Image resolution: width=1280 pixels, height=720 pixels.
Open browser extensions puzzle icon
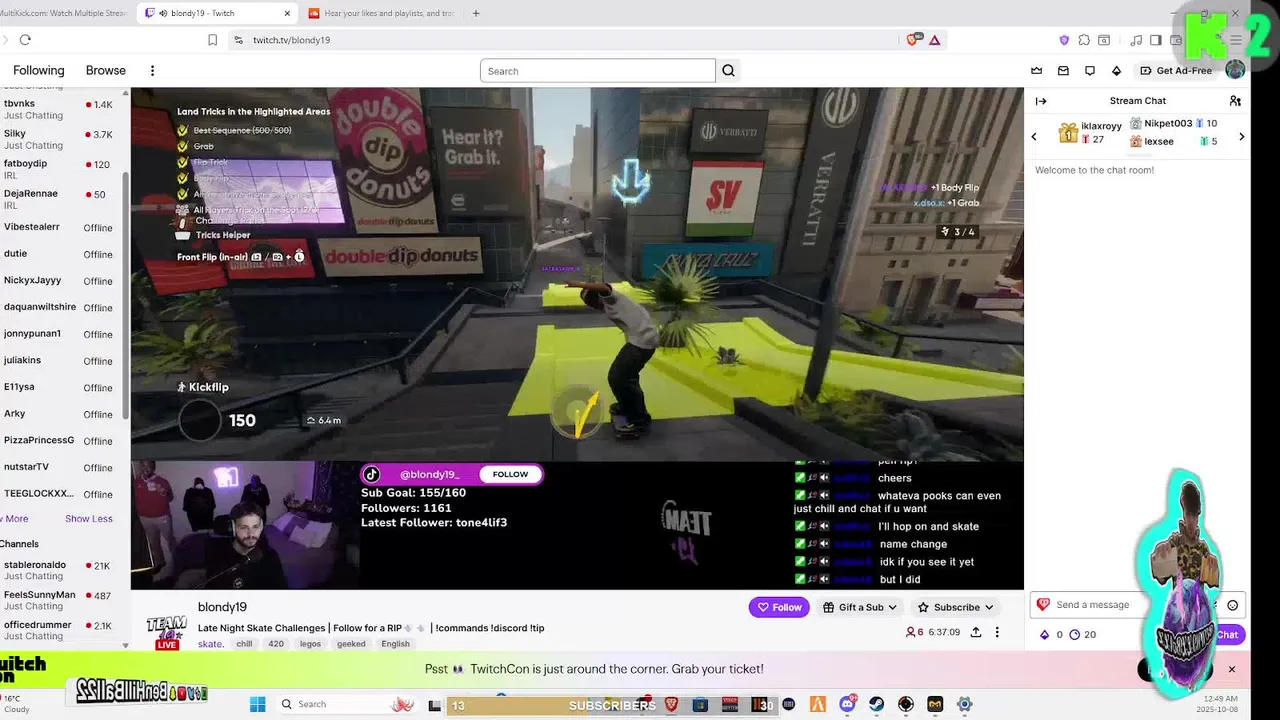1084,40
